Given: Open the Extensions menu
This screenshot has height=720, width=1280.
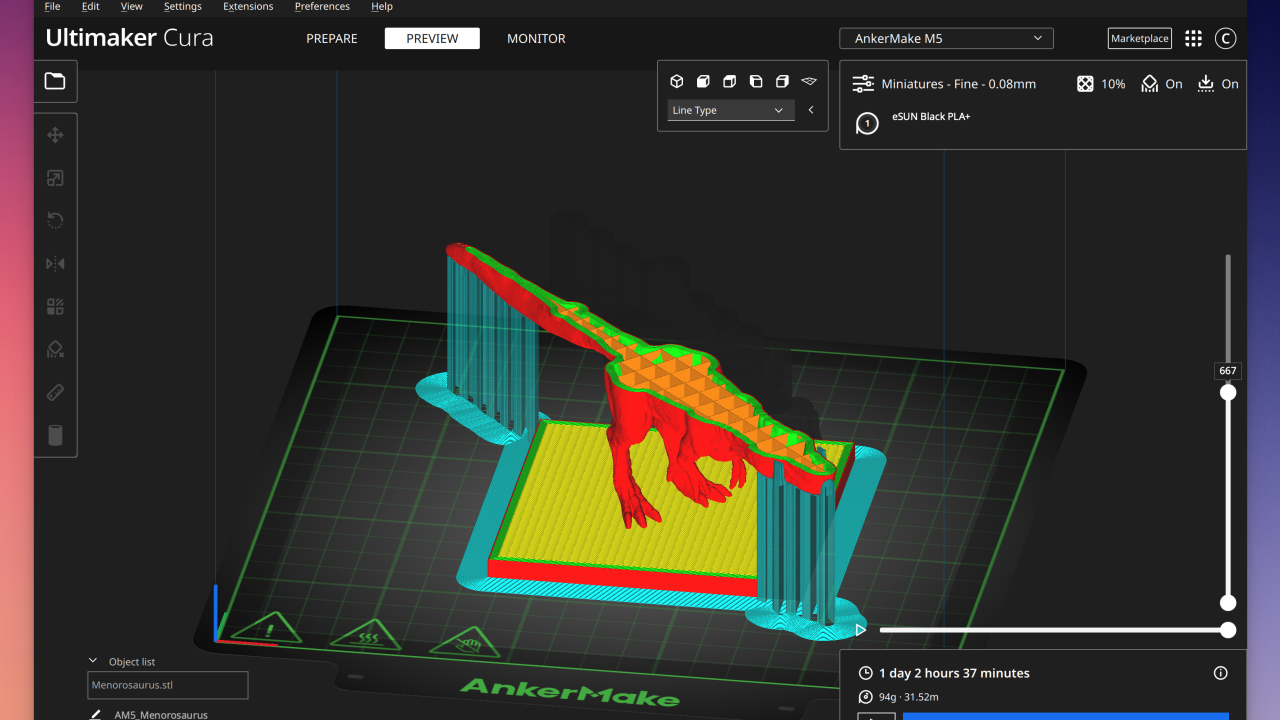Looking at the screenshot, I should 248,6.
